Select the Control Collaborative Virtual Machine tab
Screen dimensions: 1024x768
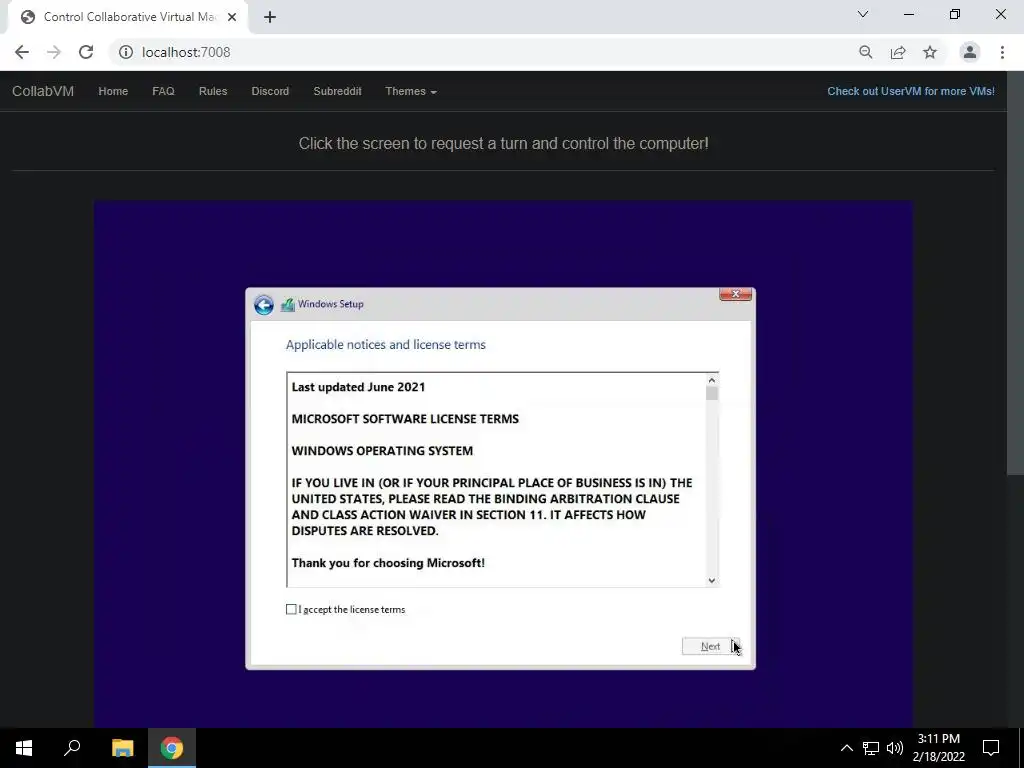pos(127,17)
